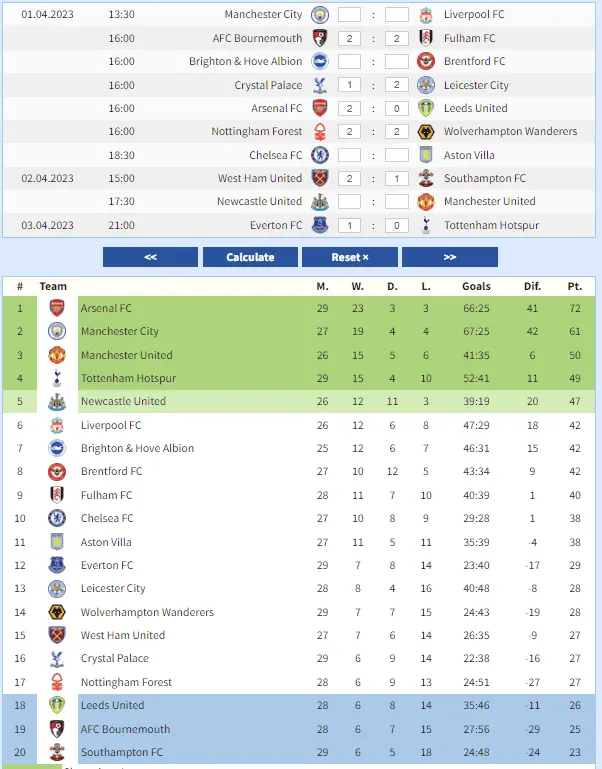Go to previous matchday with << button
Image resolution: width=602 pixels, height=769 pixels.
pos(150,257)
